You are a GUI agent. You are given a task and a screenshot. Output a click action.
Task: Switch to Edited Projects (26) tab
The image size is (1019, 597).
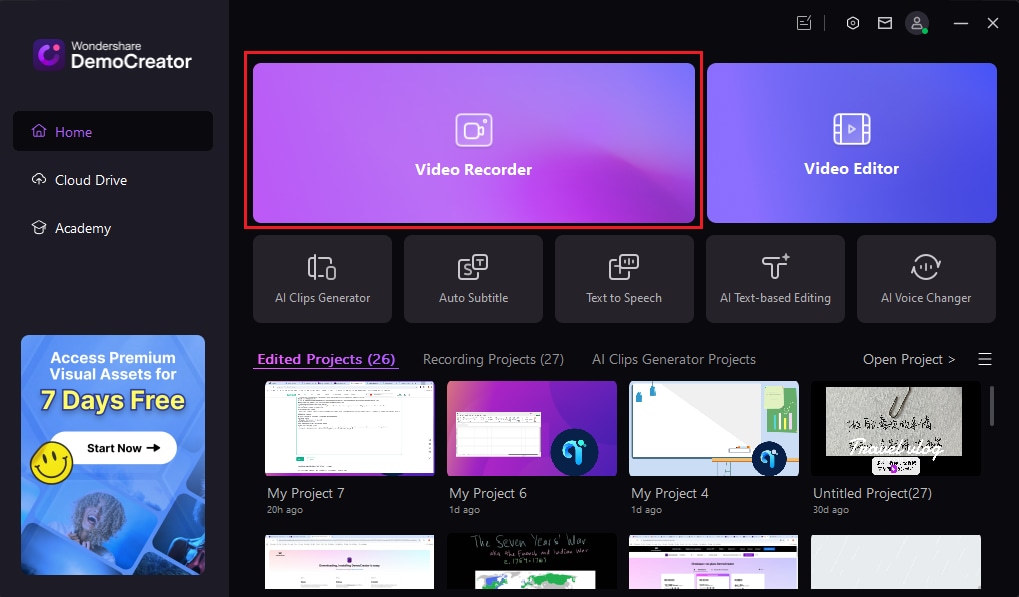point(326,359)
